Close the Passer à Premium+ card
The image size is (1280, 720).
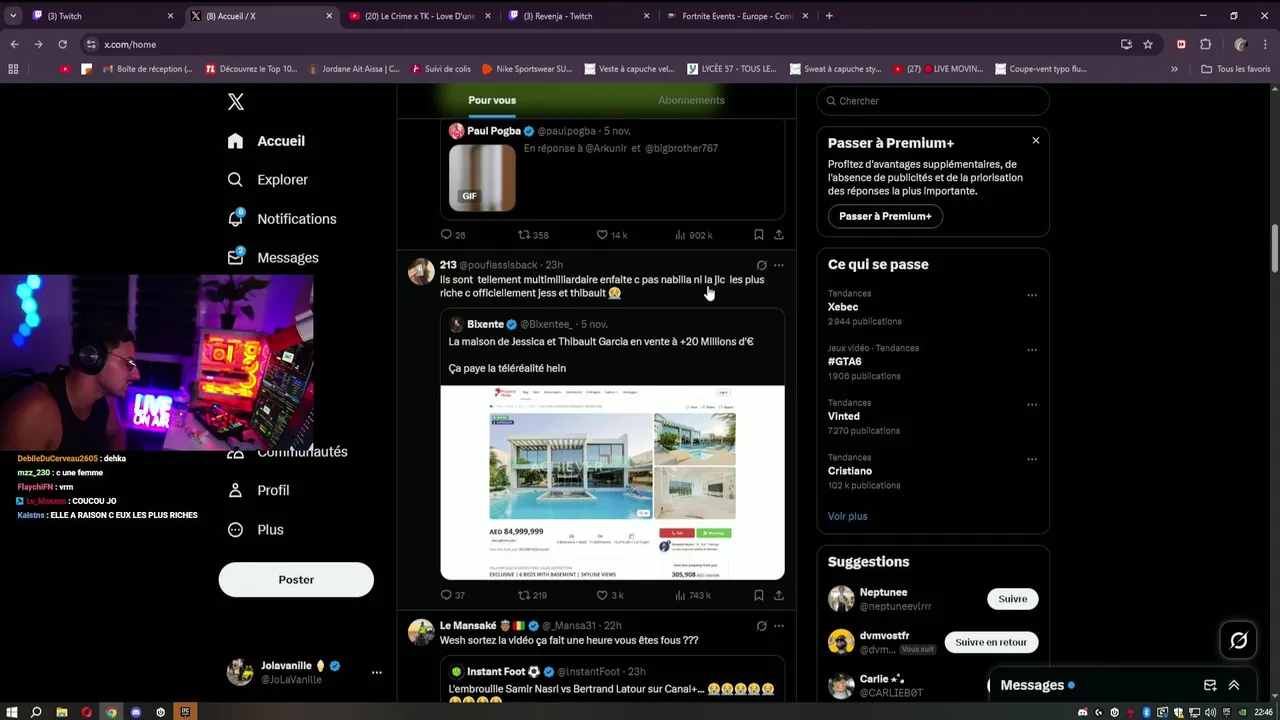[1036, 141]
